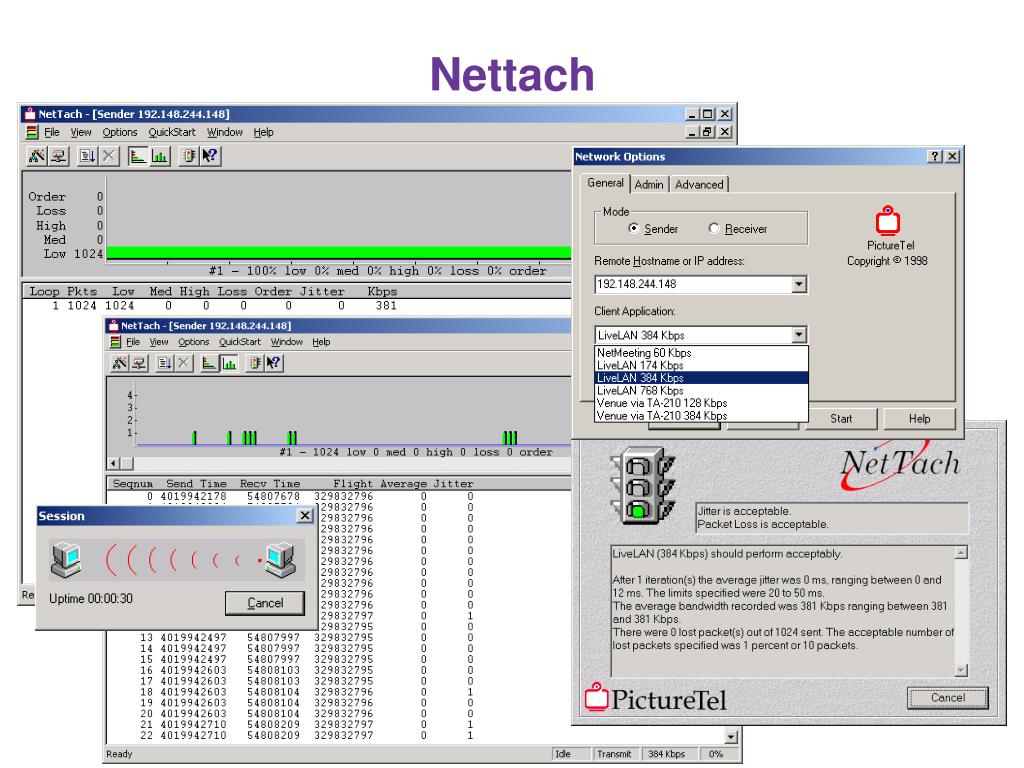Click the right computer icon in Session dialog
The height and width of the screenshot is (768, 1024).
pos(281,560)
